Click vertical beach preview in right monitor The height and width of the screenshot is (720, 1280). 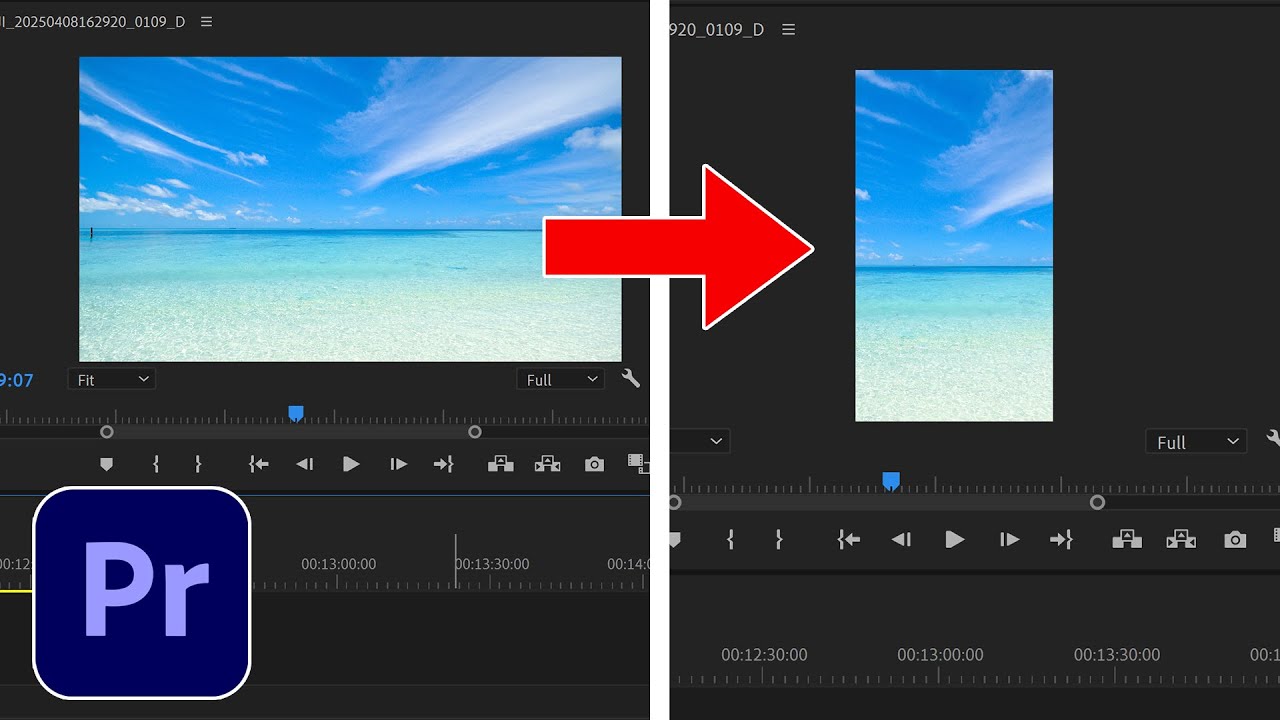point(954,246)
